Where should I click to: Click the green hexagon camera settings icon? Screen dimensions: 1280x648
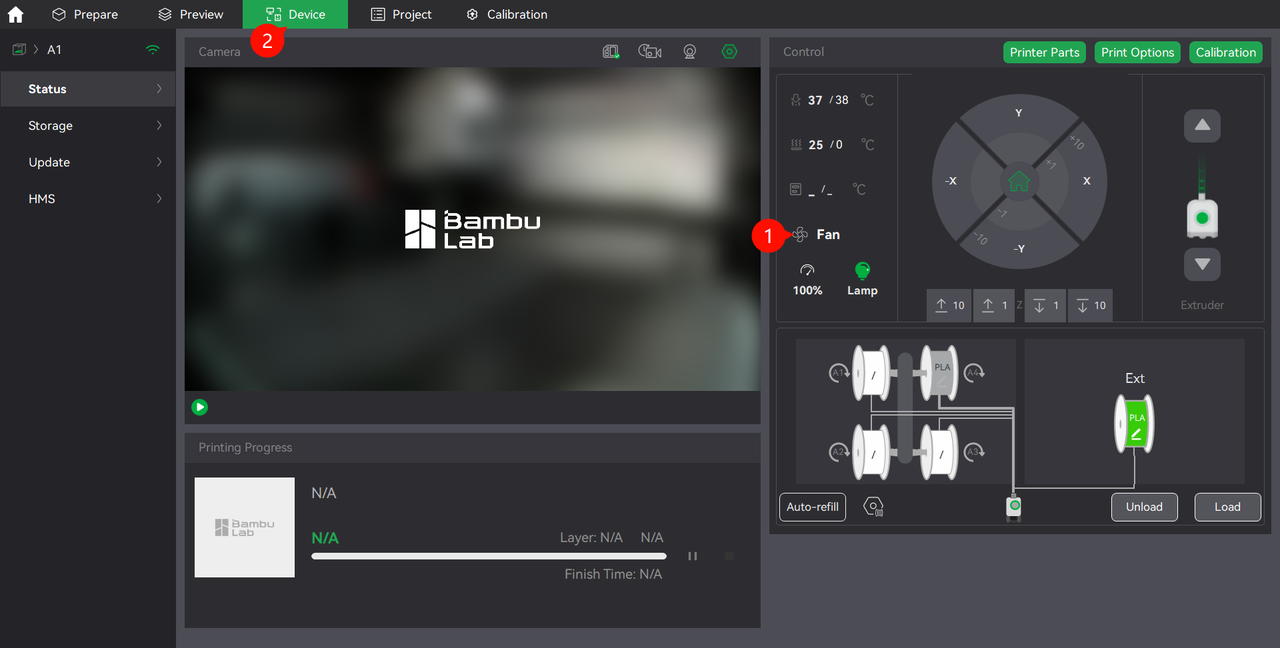[729, 52]
